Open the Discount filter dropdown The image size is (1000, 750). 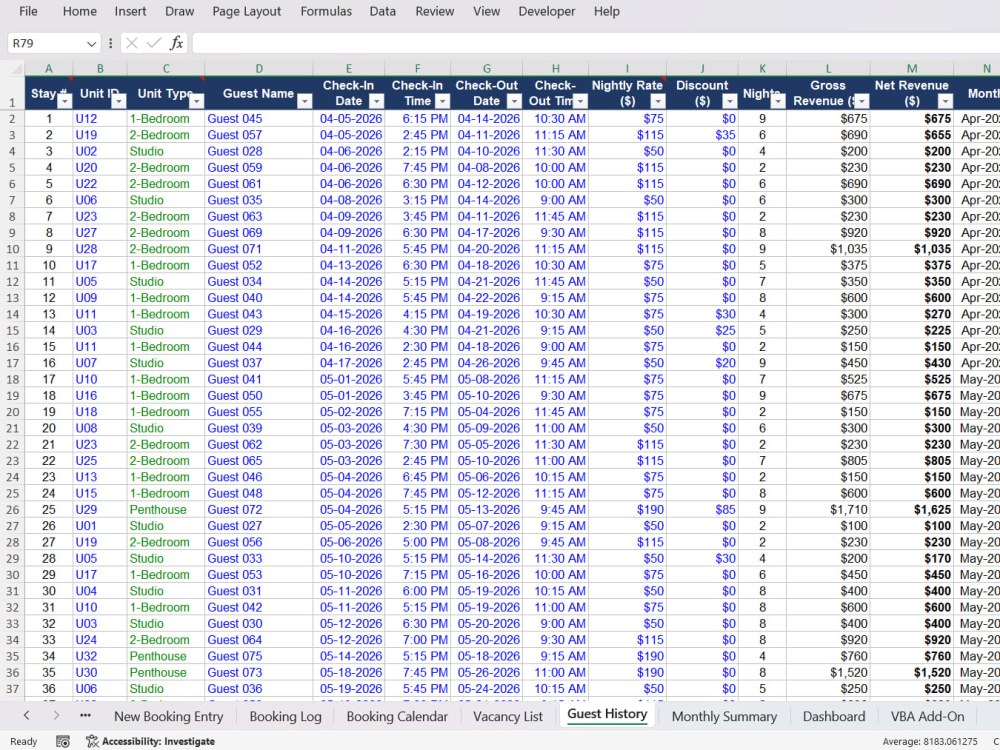[730, 101]
